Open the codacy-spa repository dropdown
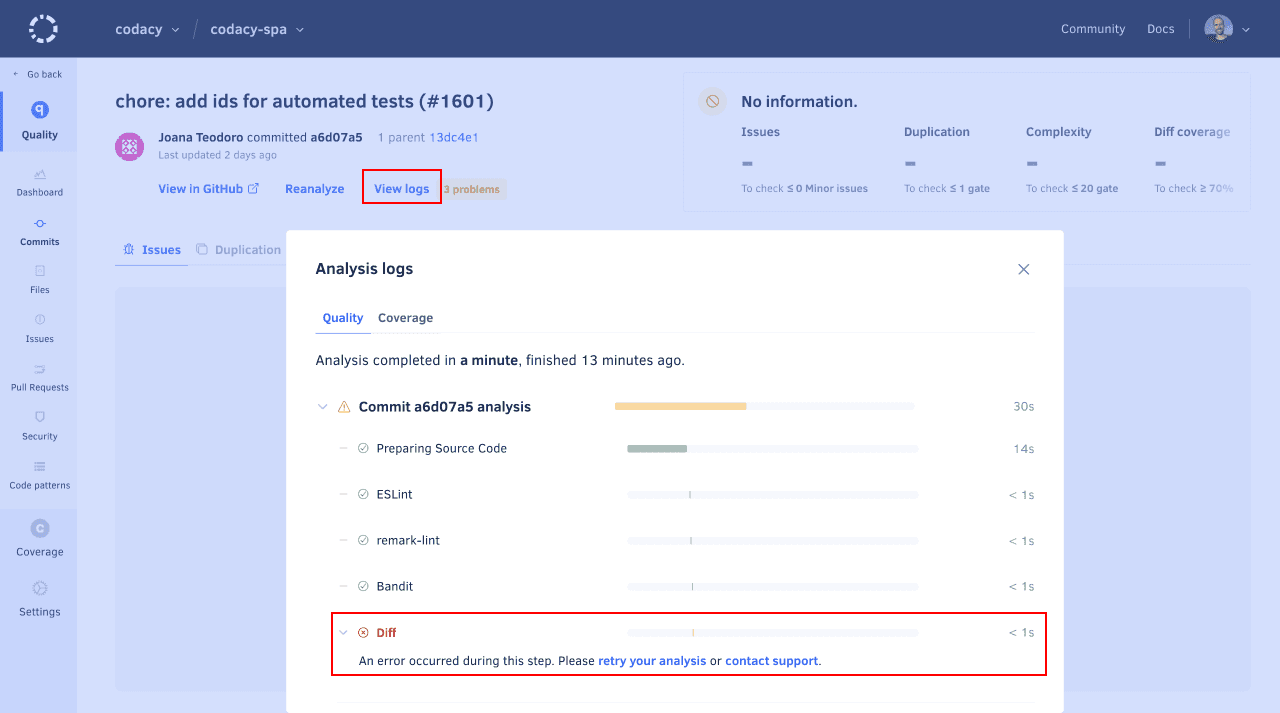Image resolution: width=1280 pixels, height=713 pixels. 257,29
